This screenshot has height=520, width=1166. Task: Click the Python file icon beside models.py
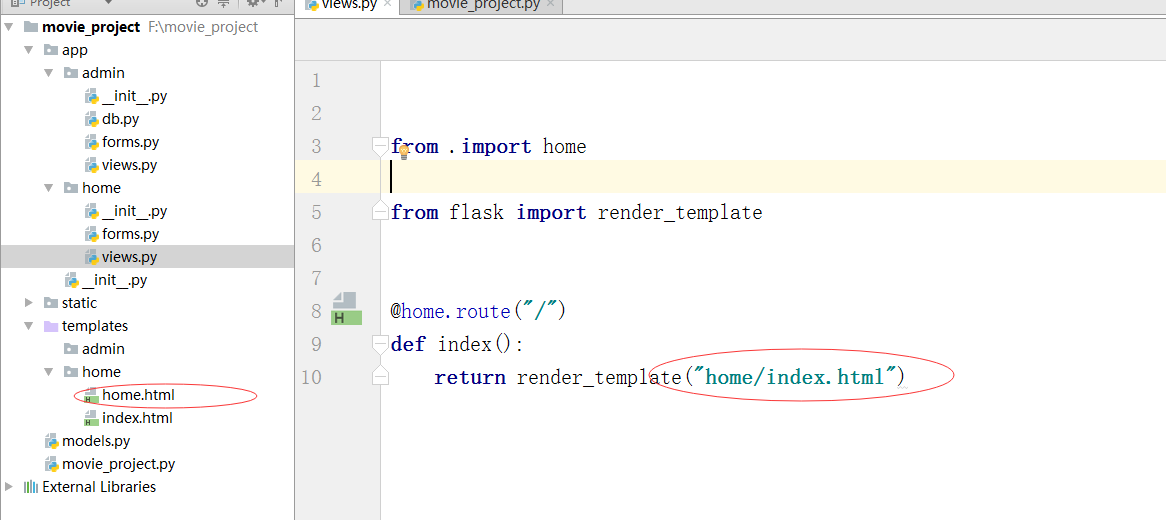pyautogui.click(x=51, y=441)
